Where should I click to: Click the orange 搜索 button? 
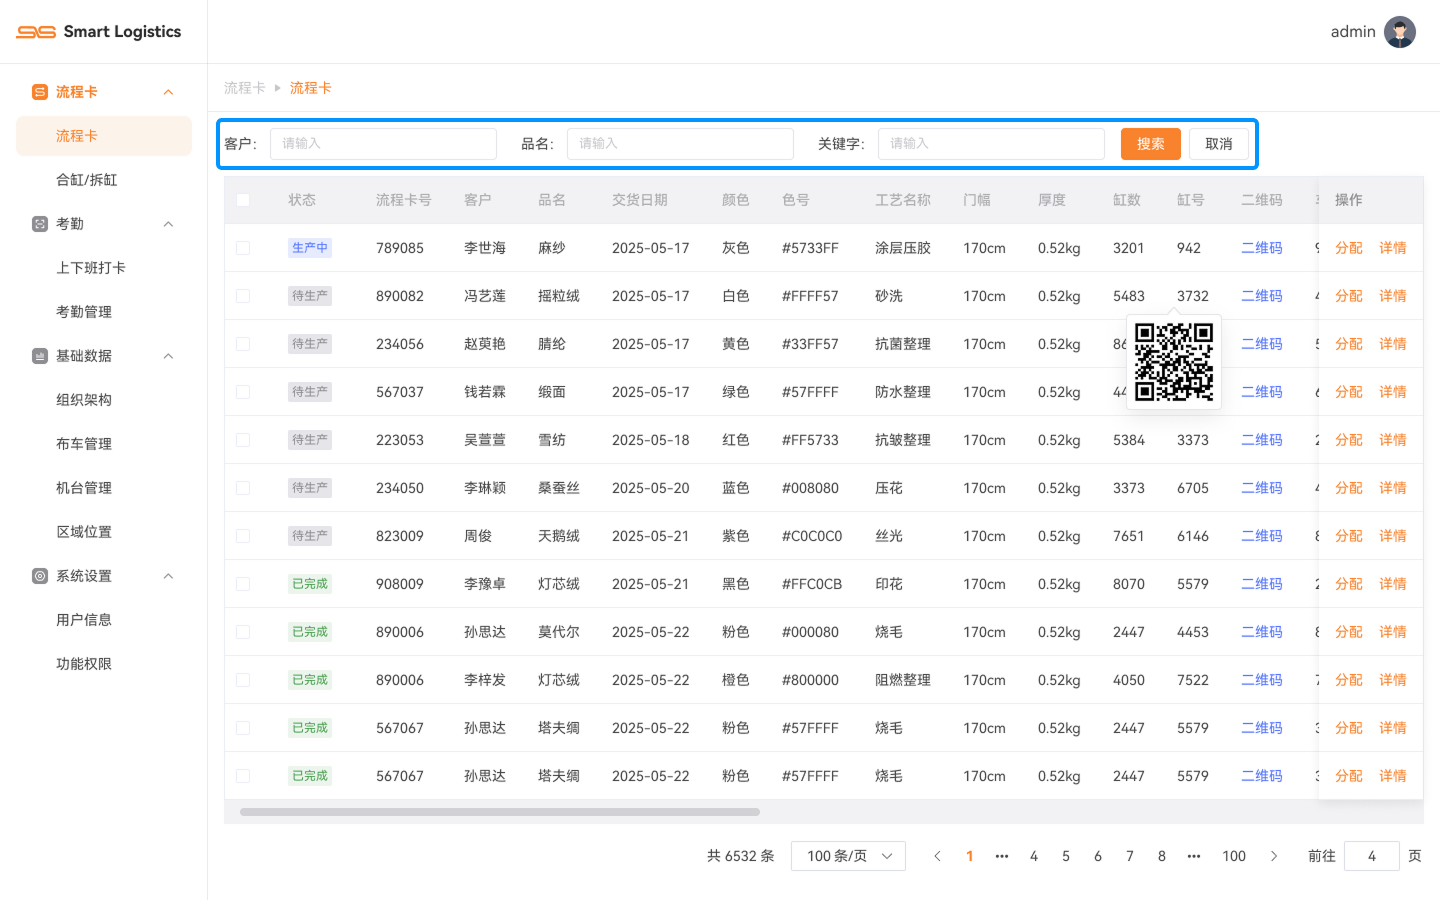1151,144
